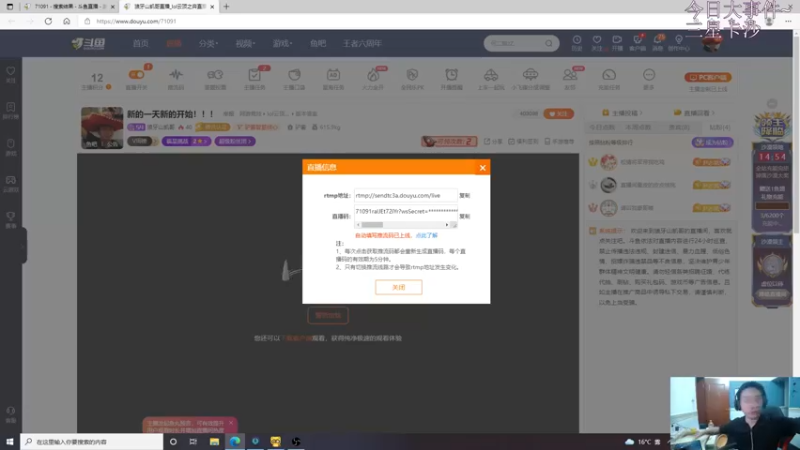Click the right arrow of stream key scrollbar

(447, 225)
